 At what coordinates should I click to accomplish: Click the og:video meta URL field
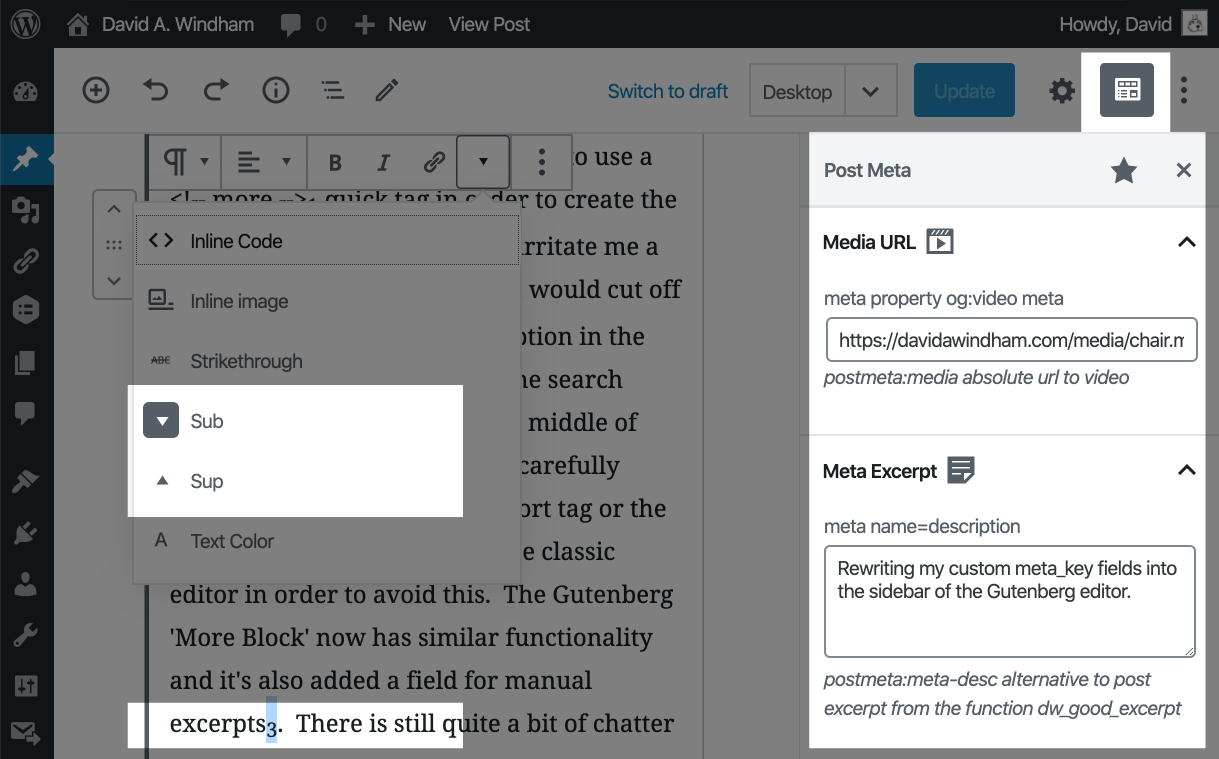point(1011,340)
